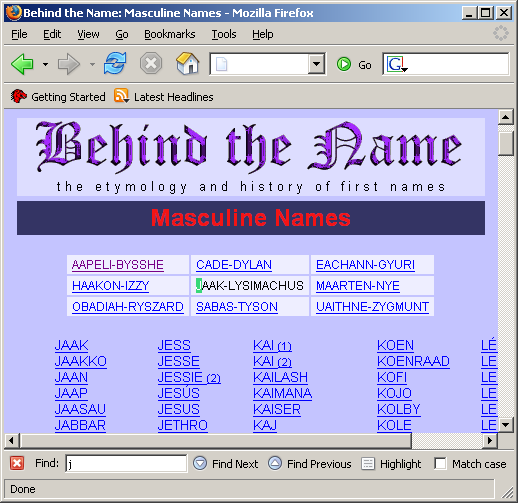
Task: Click the vertical scrollbar up arrow
Action: coord(506,117)
